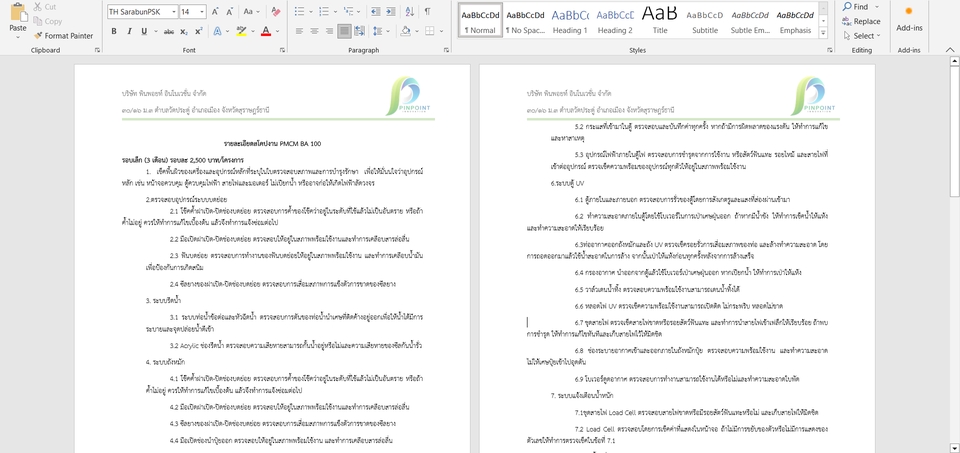The height and width of the screenshot is (453, 960).
Task: Click the shading paint bucket
Action: click(x=405, y=31)
